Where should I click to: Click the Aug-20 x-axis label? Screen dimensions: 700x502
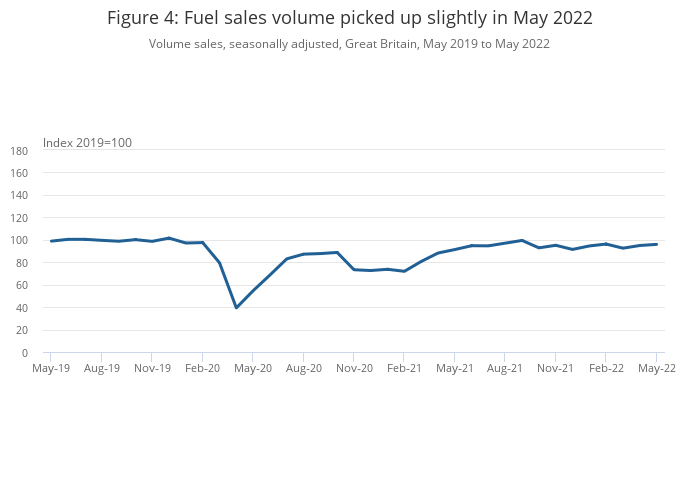(x=303, y=368)
